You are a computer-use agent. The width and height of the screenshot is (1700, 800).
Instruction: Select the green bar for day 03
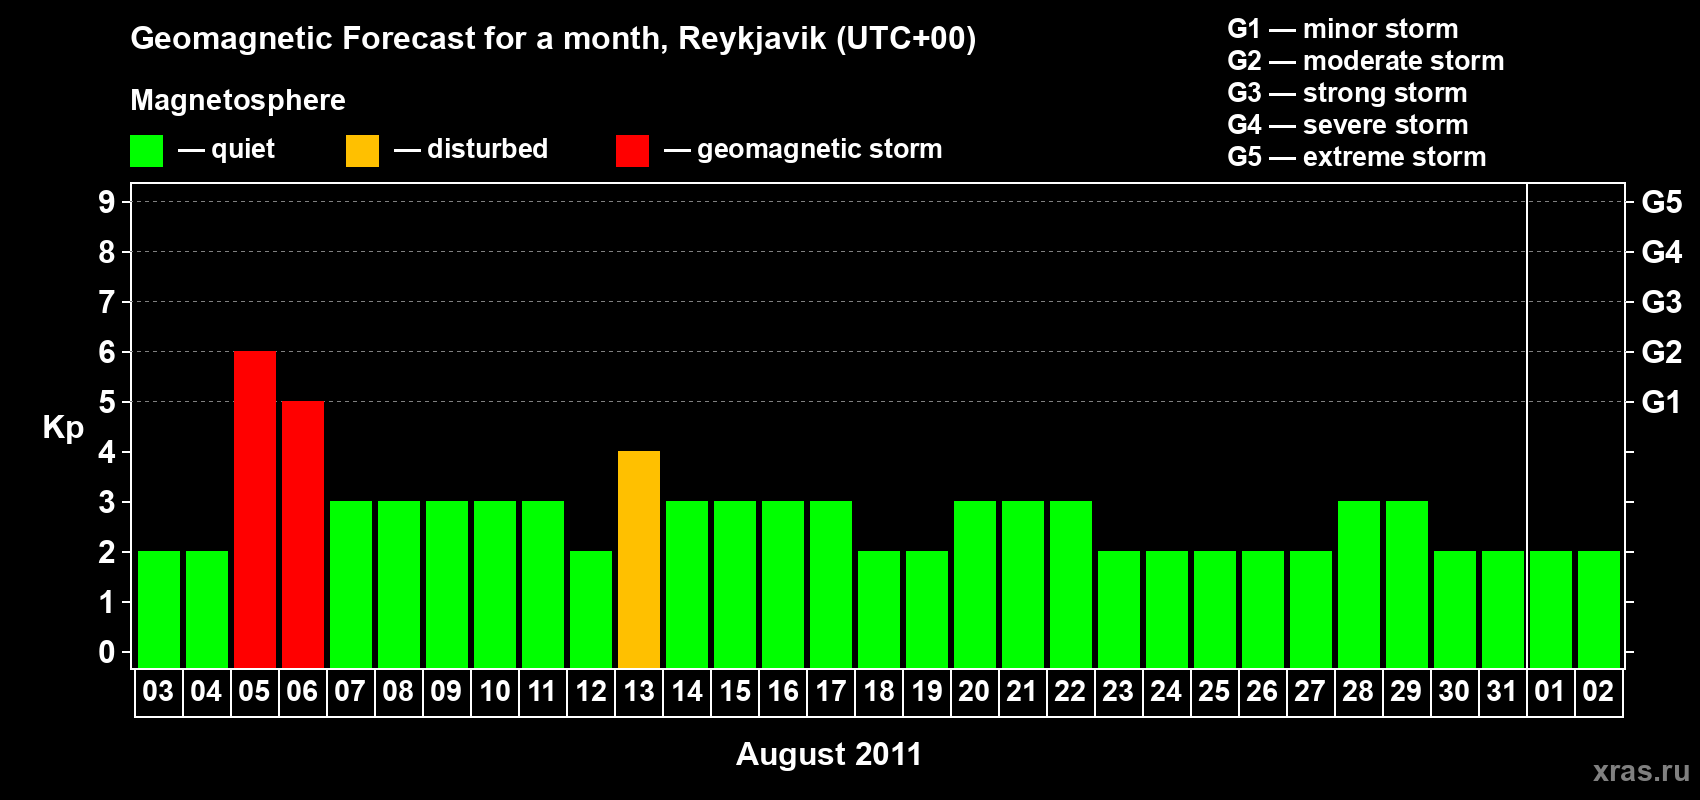click(159, 609)
